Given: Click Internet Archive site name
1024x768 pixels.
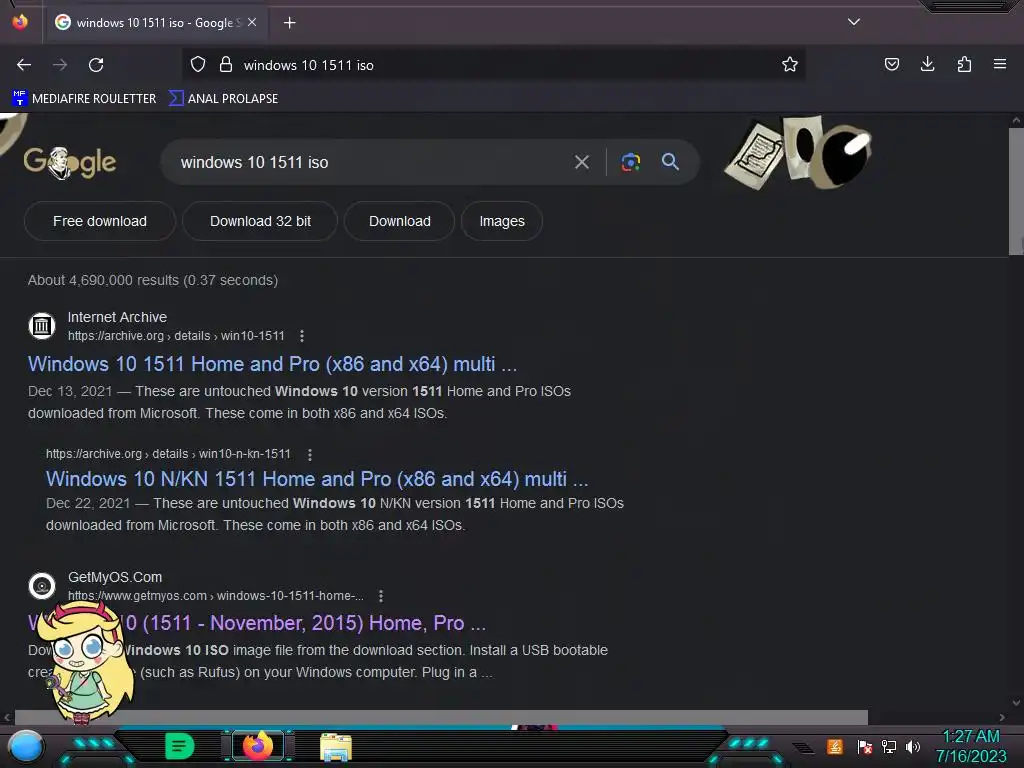Looking at the screenshot, I should click(118, 317).
